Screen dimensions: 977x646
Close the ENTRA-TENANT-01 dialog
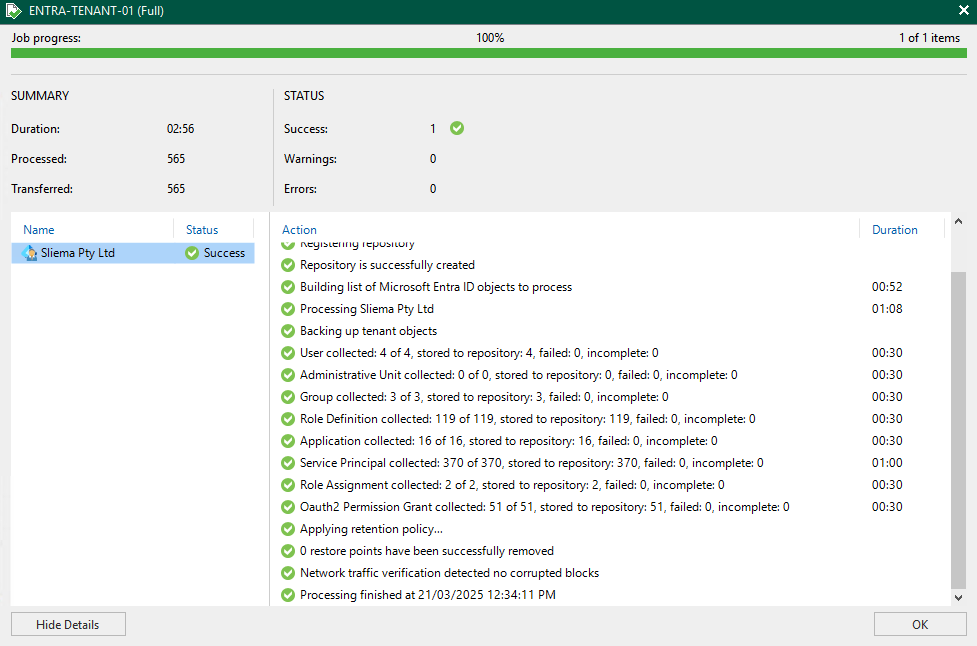pos(963,11)
